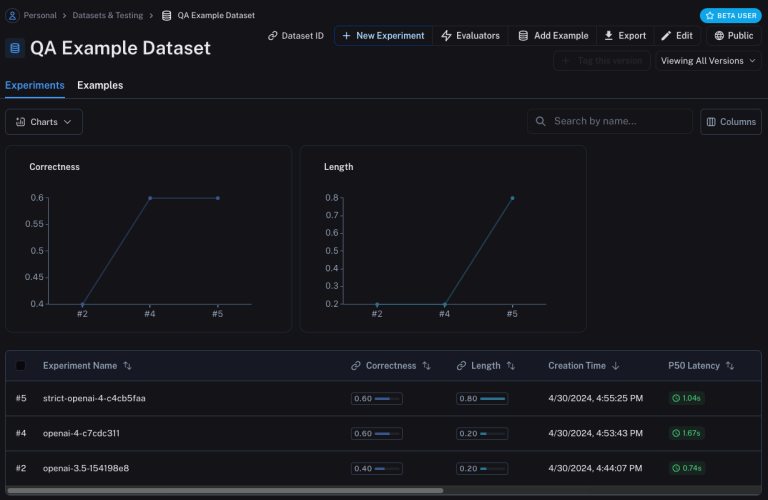The width and height of the screenshot is (768, 500).
Task: Export the dataset
Action: [625, 36]
